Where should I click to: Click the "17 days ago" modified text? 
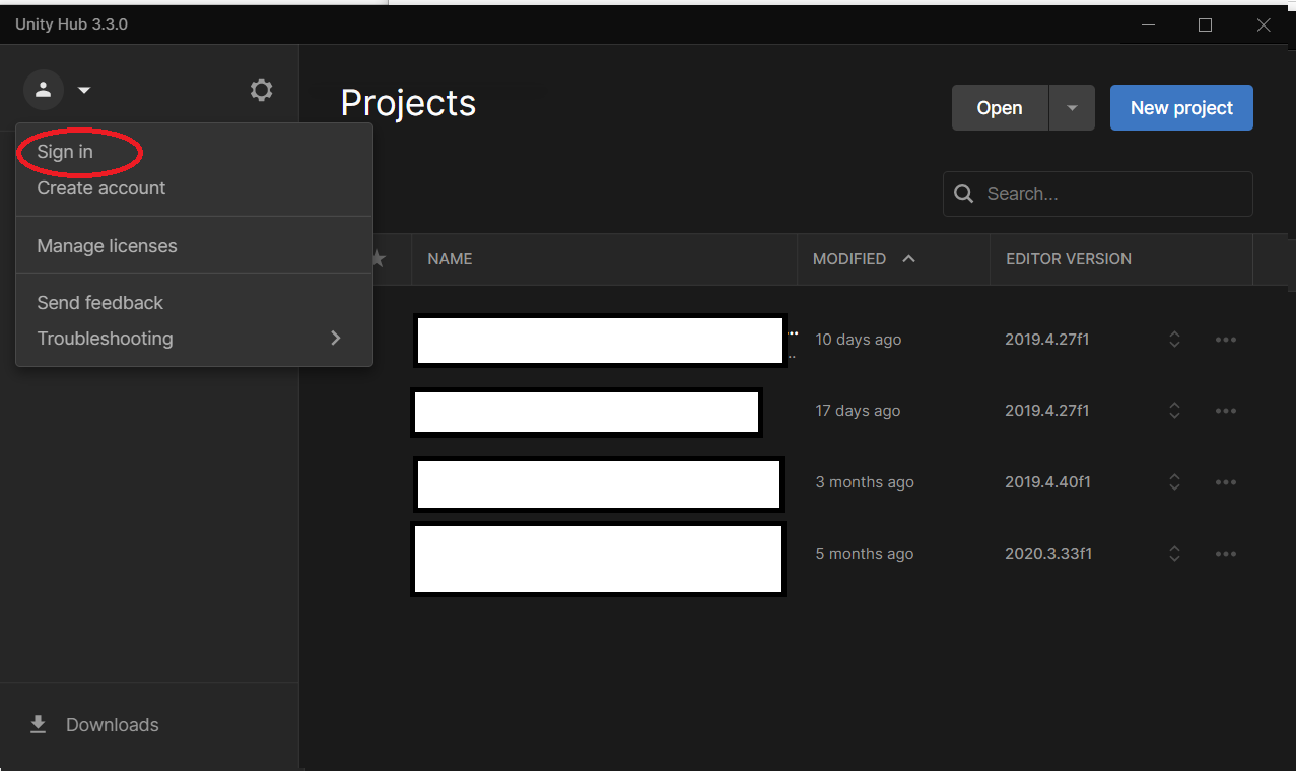click(x=858, y=411)
